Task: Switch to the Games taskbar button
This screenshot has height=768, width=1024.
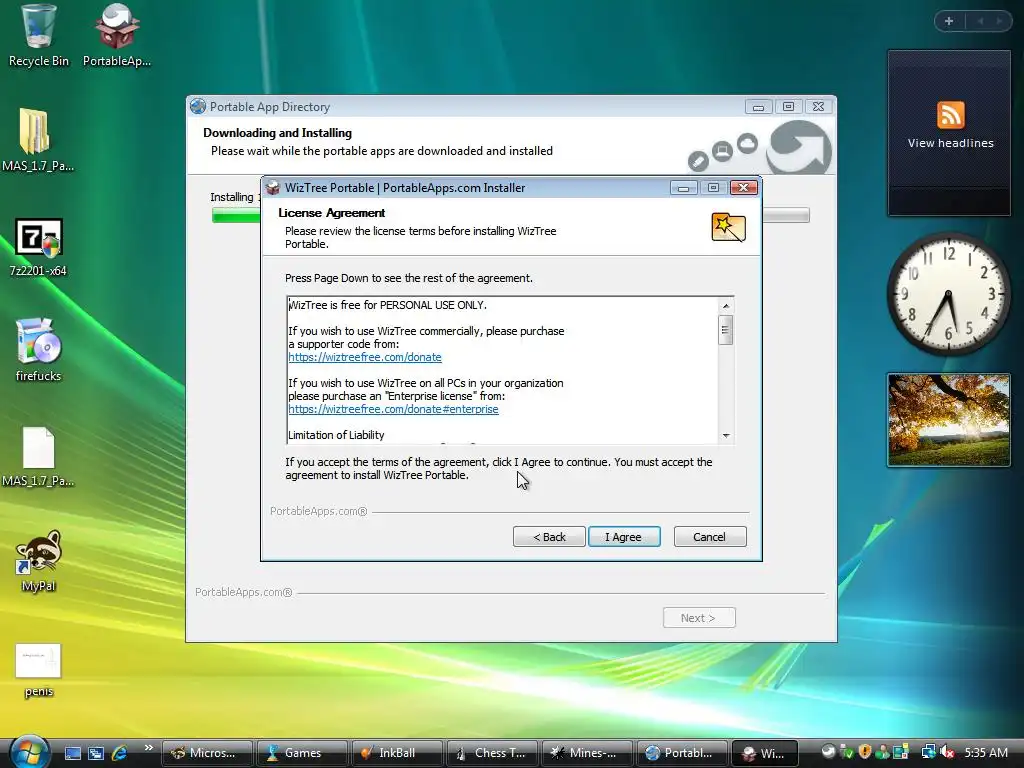Action: click(x=302, y=753)
